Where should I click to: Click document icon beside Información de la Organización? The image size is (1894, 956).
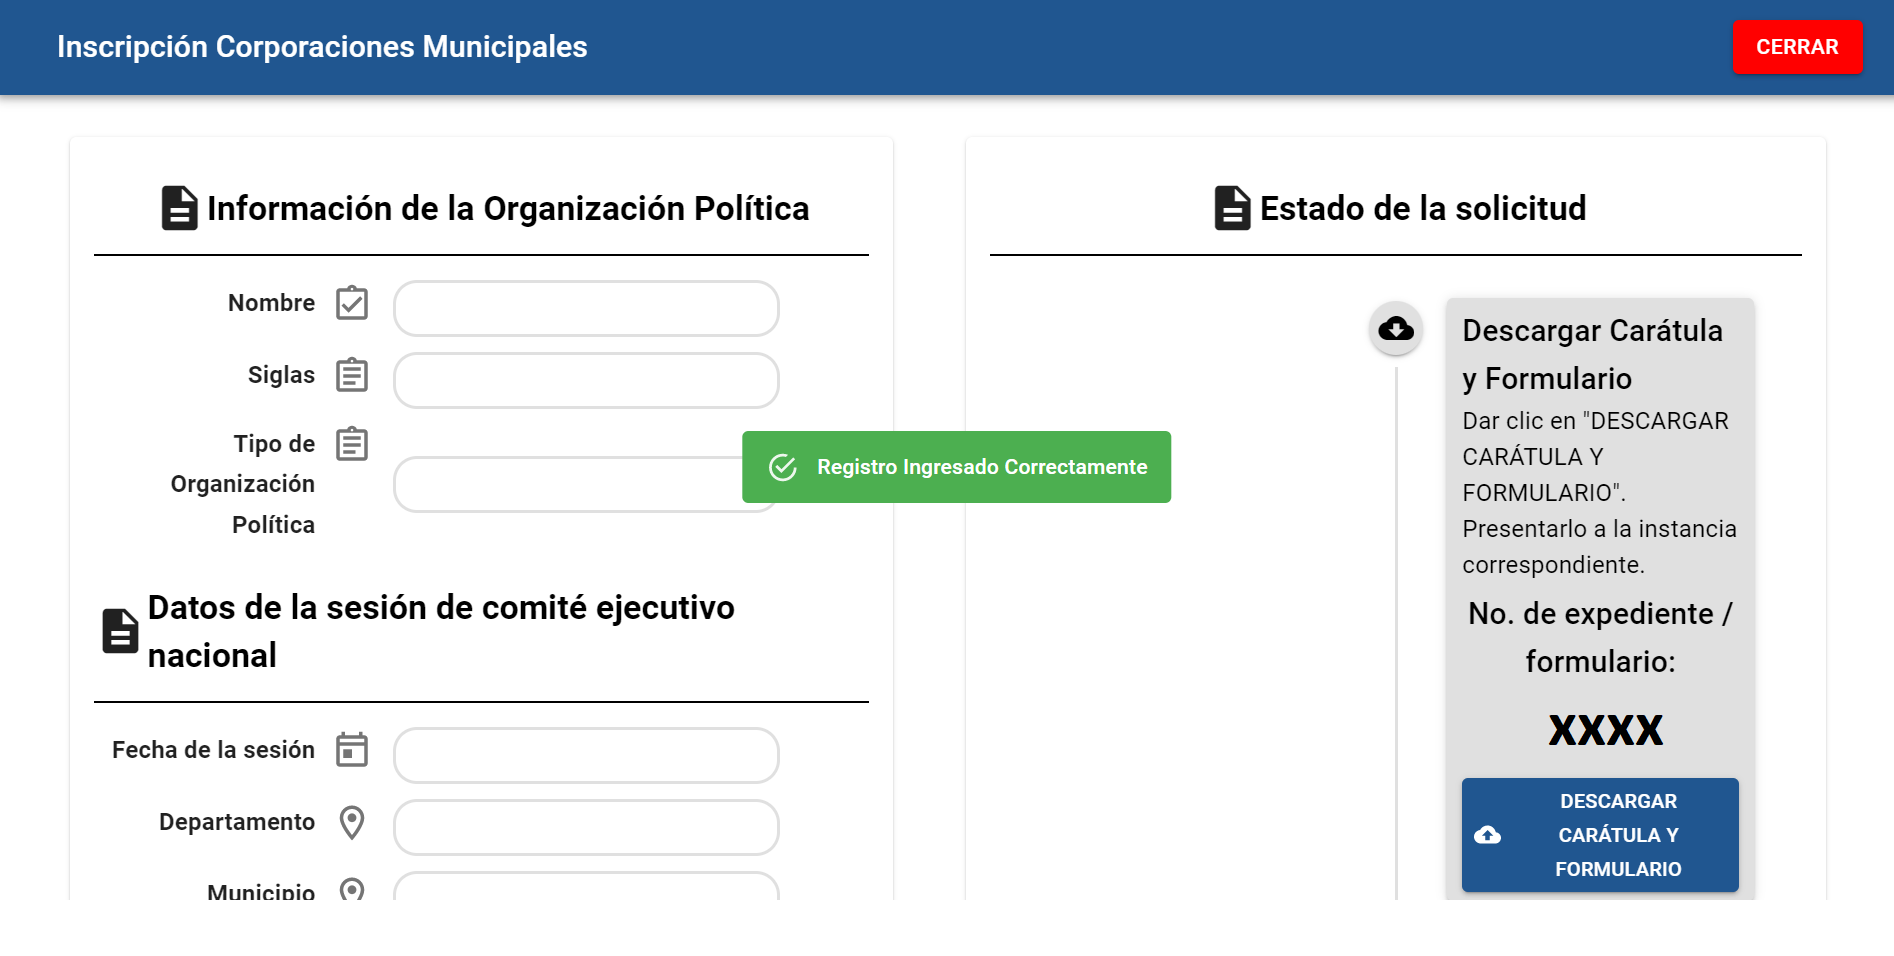pos(179,208)
